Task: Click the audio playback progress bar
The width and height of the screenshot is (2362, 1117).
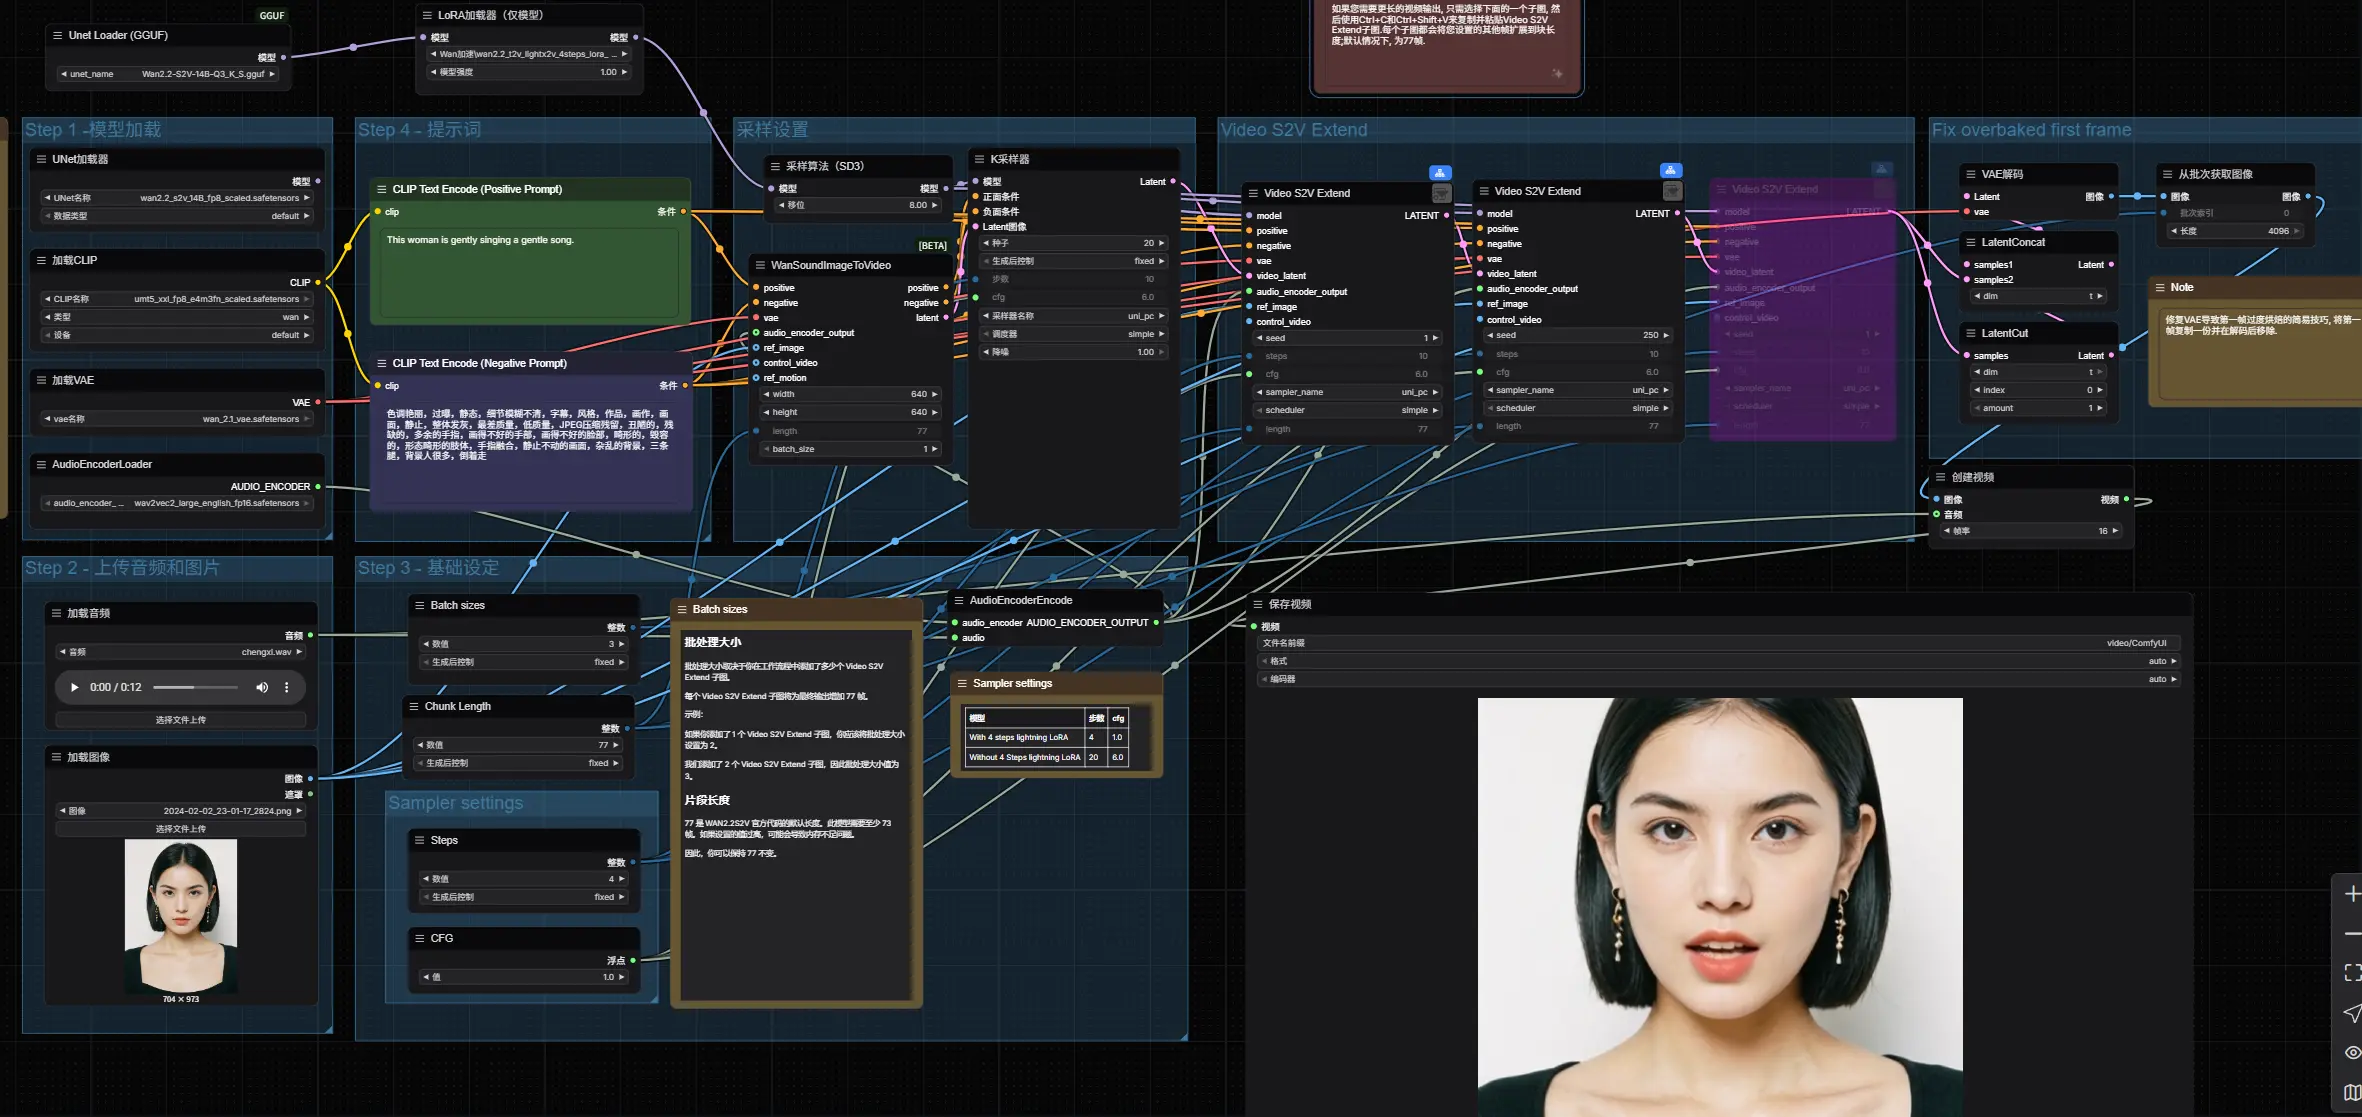Action: tap(193, 687)
